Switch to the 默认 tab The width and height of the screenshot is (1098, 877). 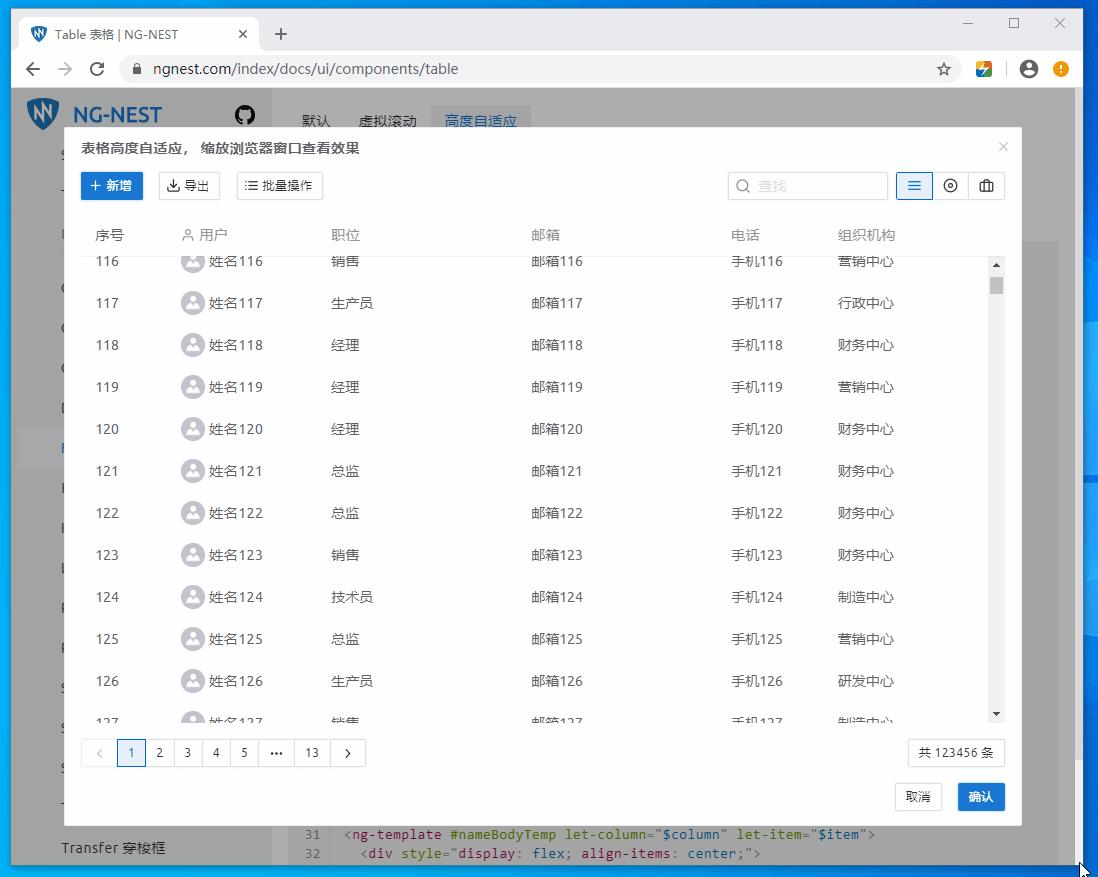pyautogui.click(x=316, y=120)
